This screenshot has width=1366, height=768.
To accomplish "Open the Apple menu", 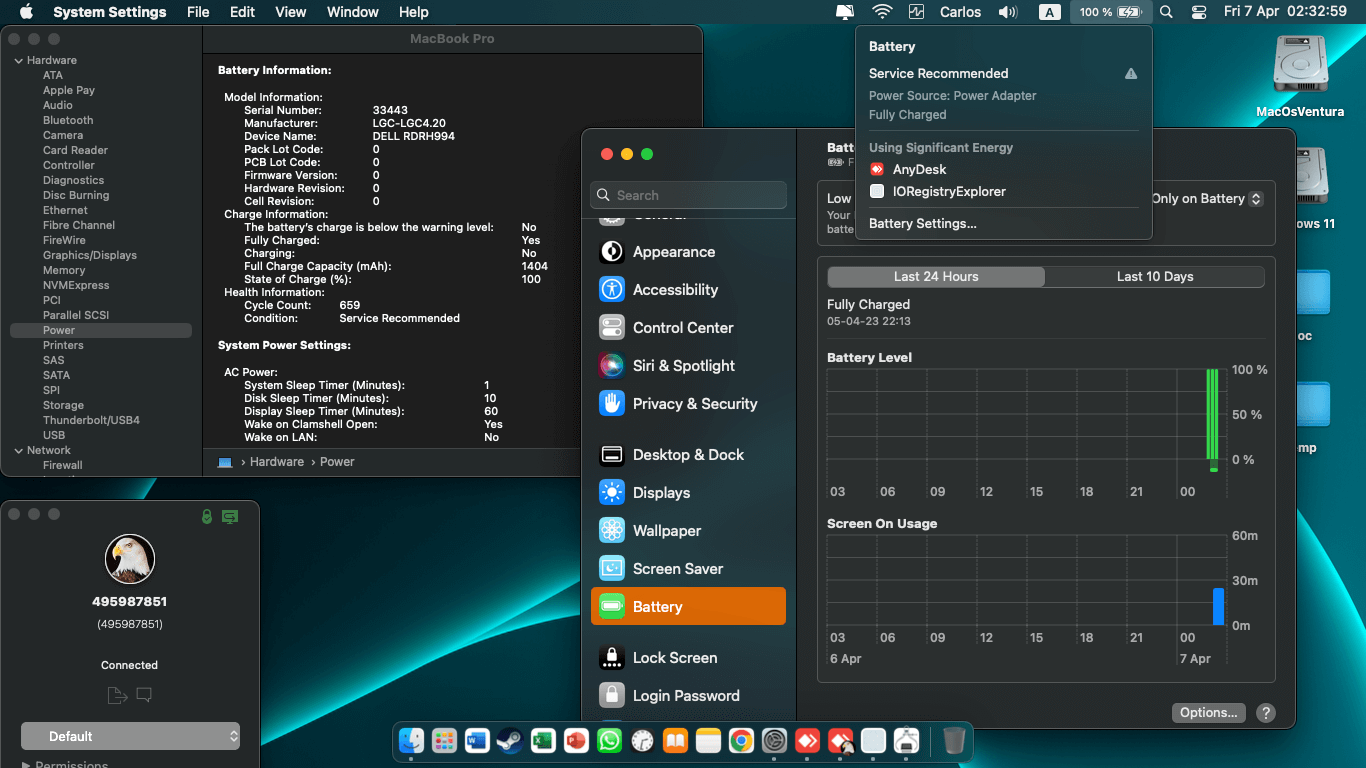I will click(26, 12).
